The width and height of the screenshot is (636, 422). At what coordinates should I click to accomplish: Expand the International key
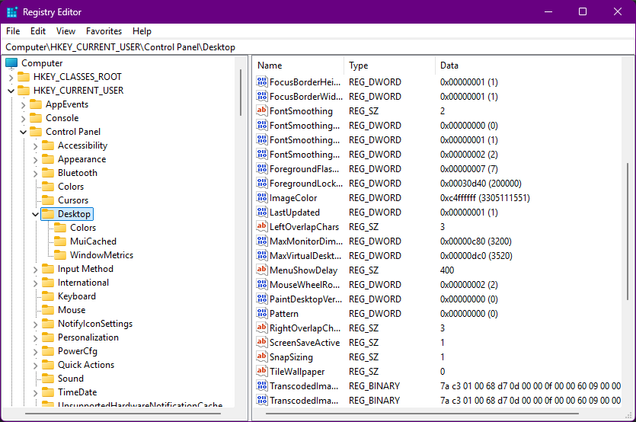(x=35, y=283)
